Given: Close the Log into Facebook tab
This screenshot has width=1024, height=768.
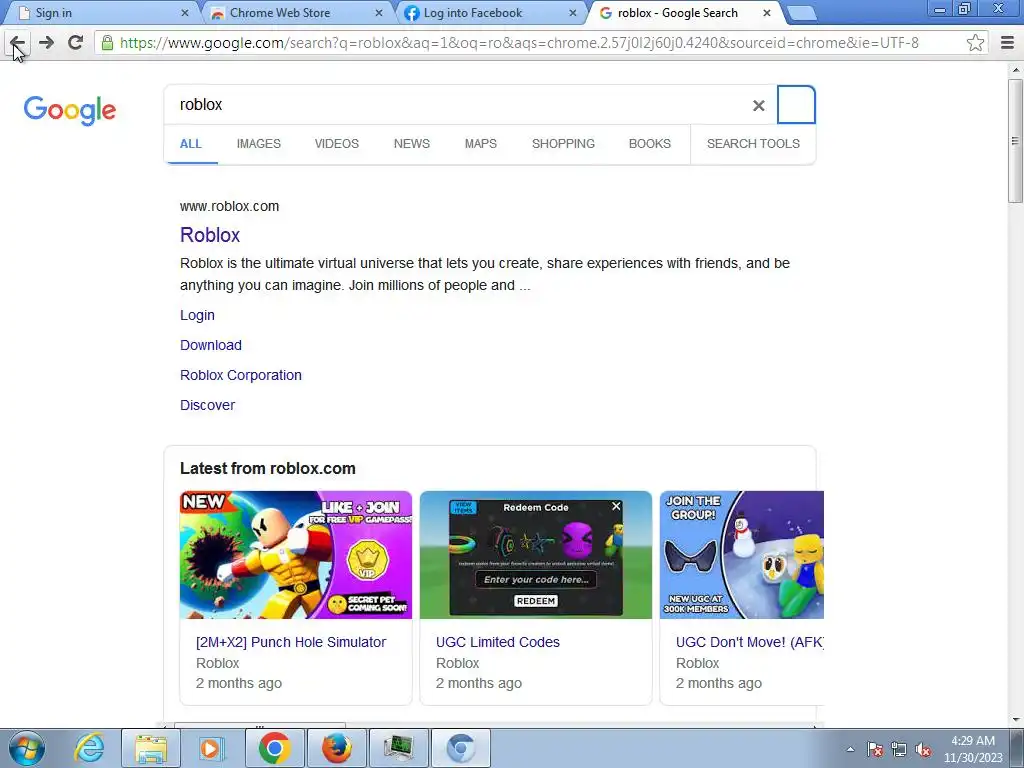Looking at the screenshot, I should (573, 13).
